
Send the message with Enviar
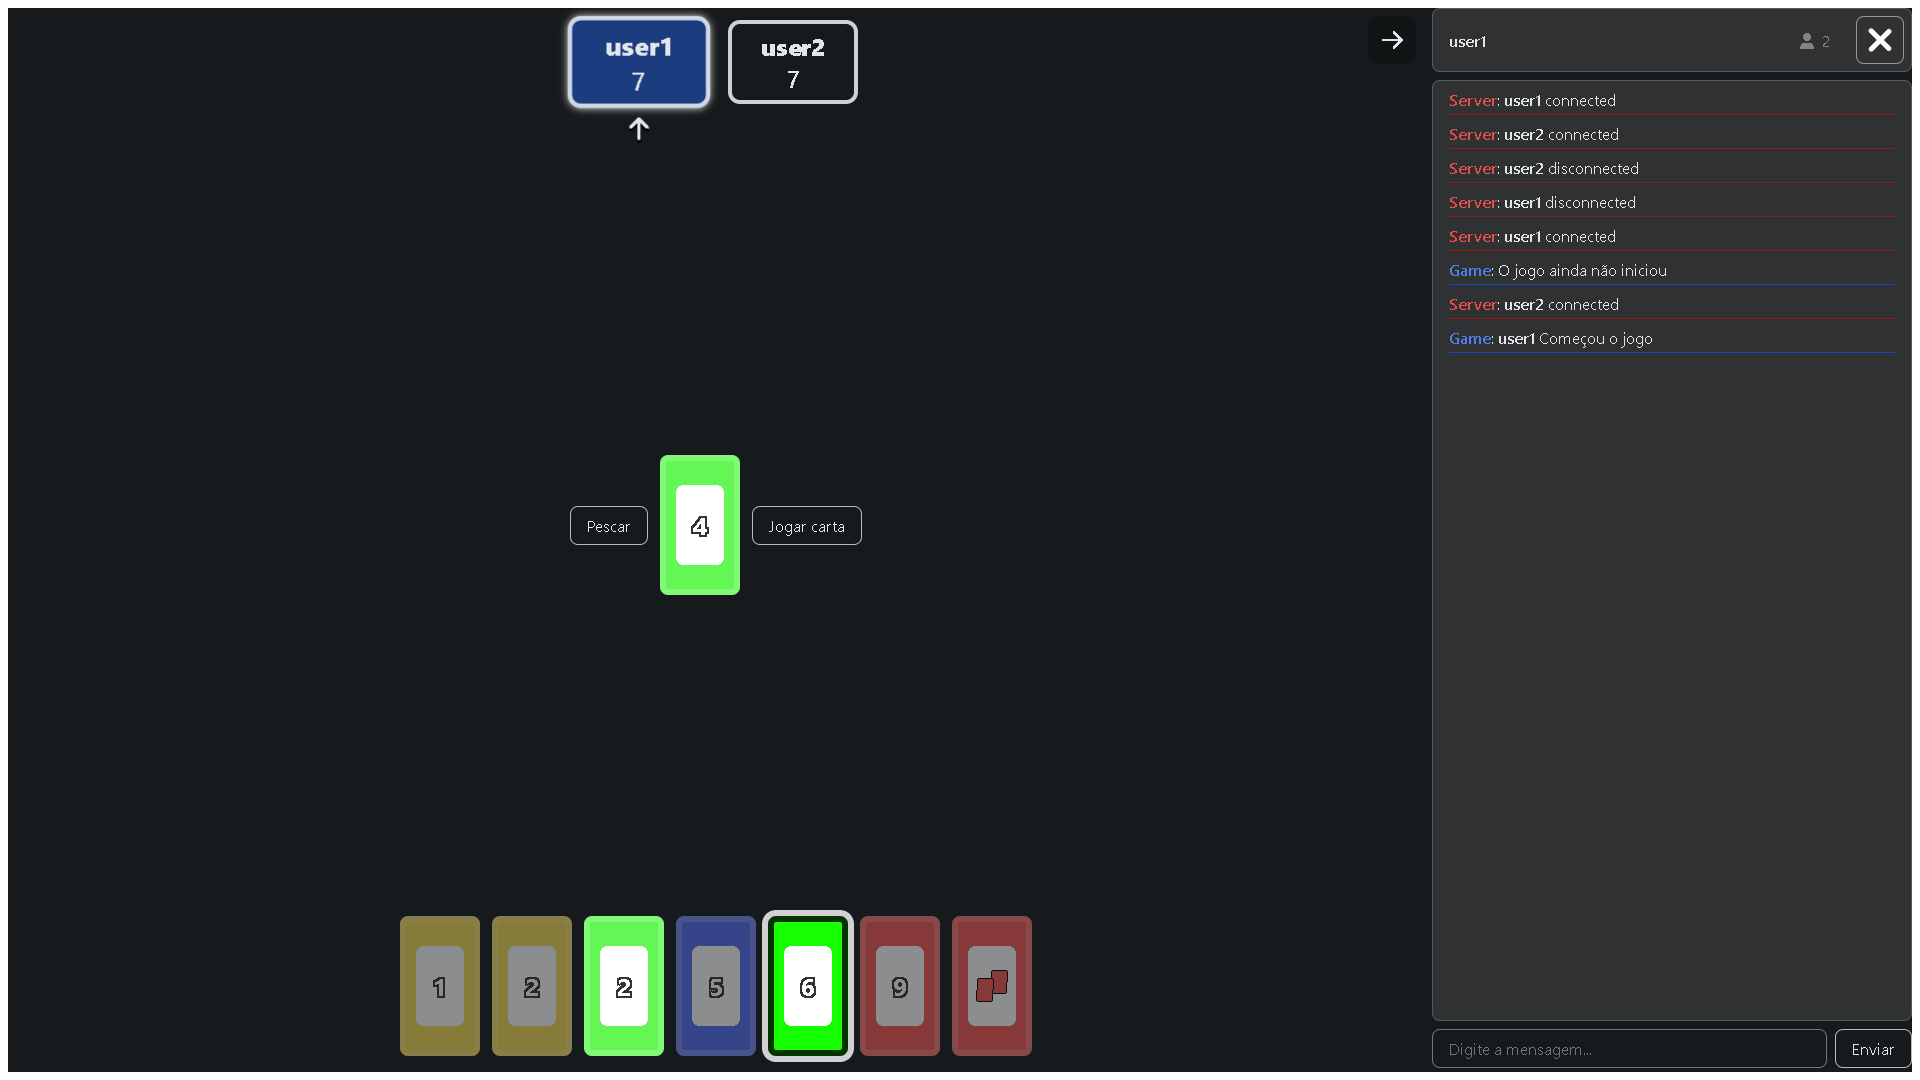(1873, 1049)
